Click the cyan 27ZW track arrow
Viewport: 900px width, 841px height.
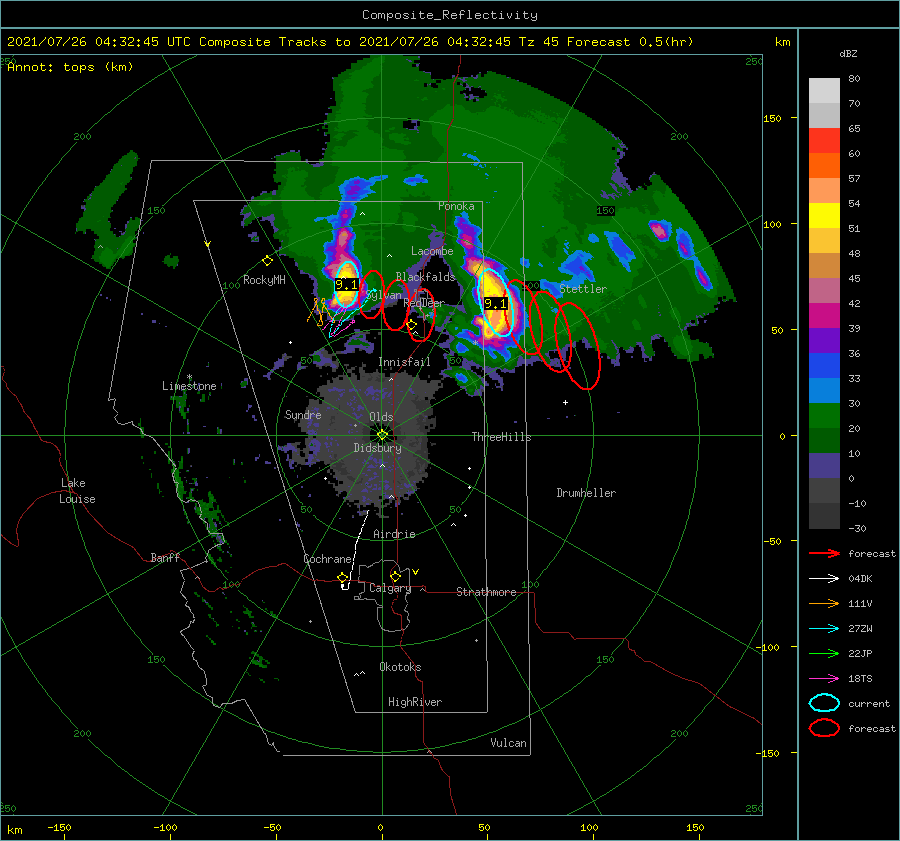[824, 629]
